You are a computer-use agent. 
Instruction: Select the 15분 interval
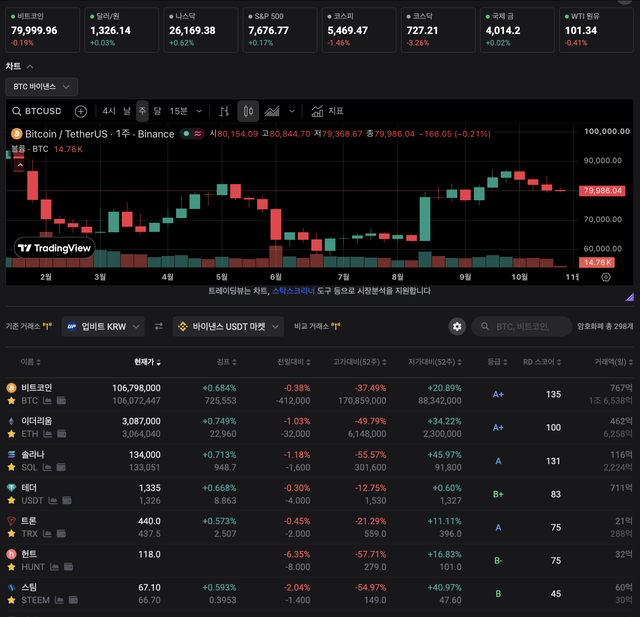click(x=178, y=111)
